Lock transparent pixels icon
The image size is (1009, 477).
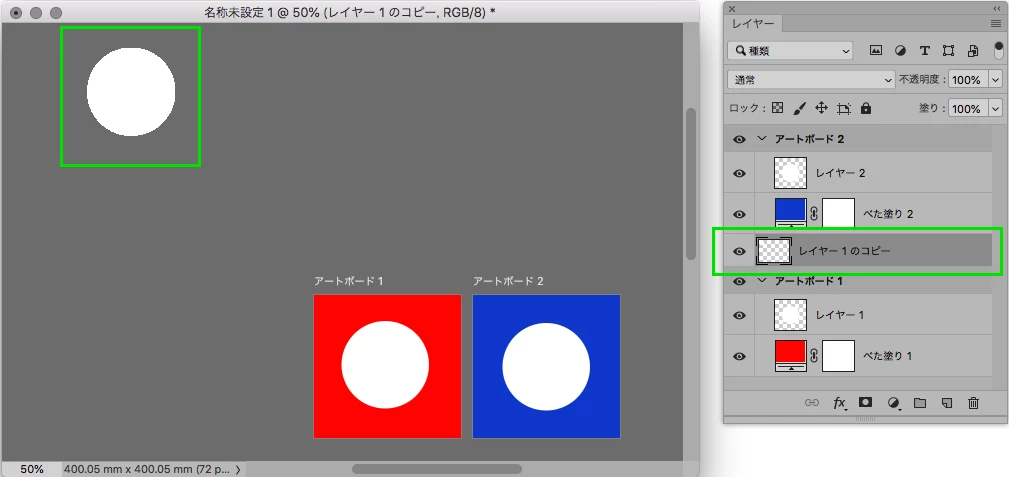tap(777, 108)
